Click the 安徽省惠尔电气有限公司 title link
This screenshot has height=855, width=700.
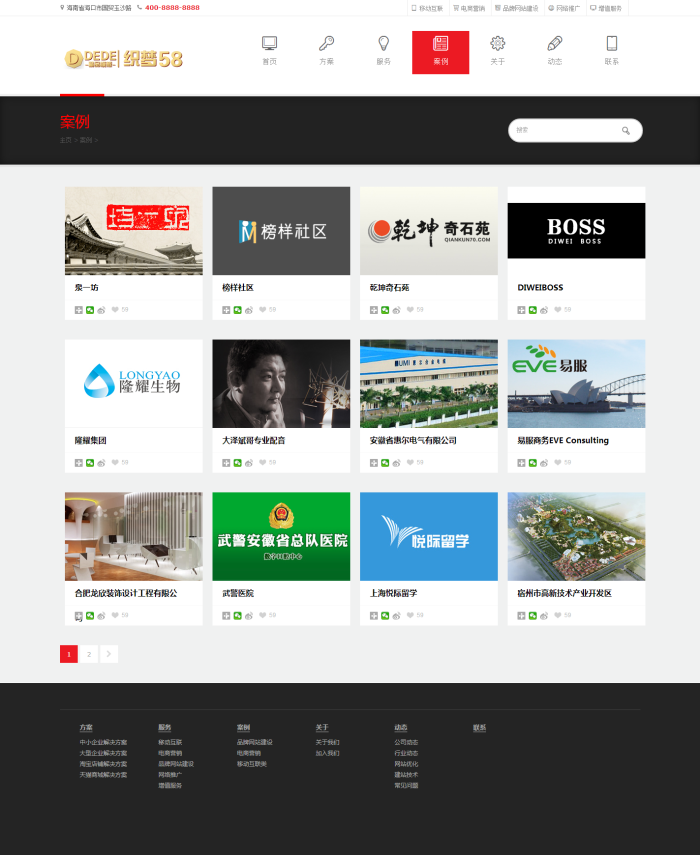click(x=413, y=440)
